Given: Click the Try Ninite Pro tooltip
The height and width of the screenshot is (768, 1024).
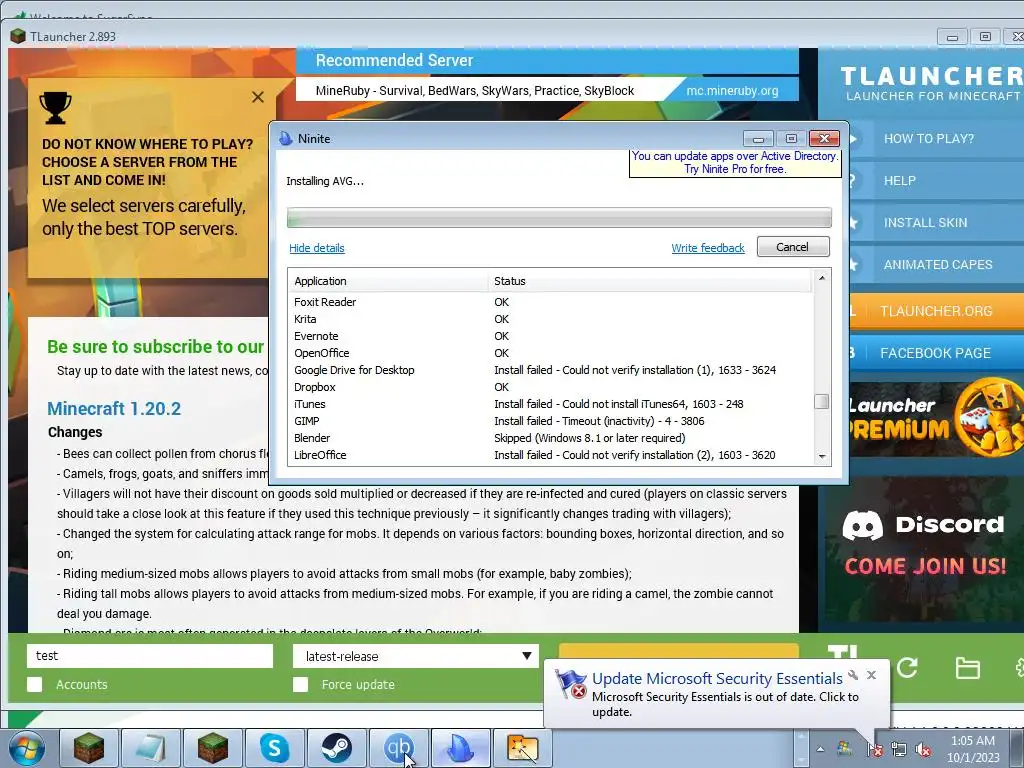Looking at the screenshot, I should coord(735,163).
